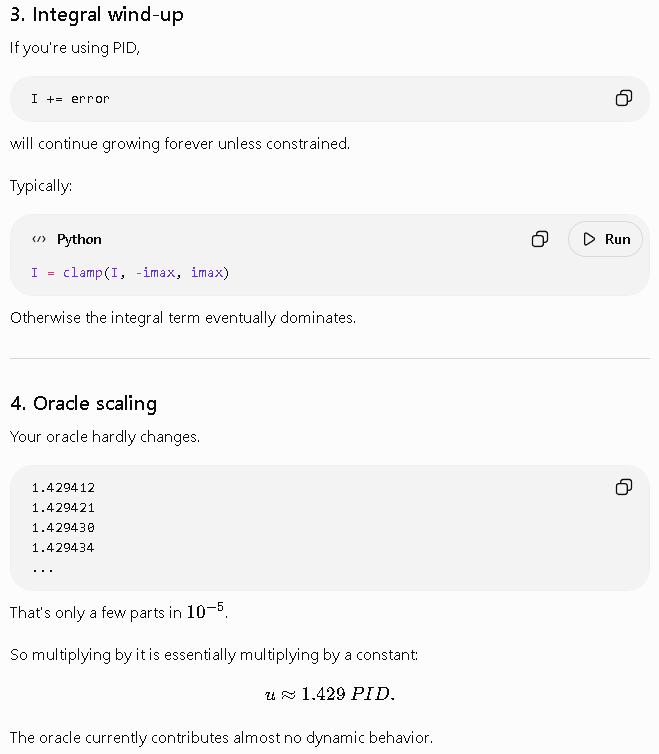Click the value 1.429421 in the code block
This screenshot has width=659, height=754.
[x=63, y=508]
